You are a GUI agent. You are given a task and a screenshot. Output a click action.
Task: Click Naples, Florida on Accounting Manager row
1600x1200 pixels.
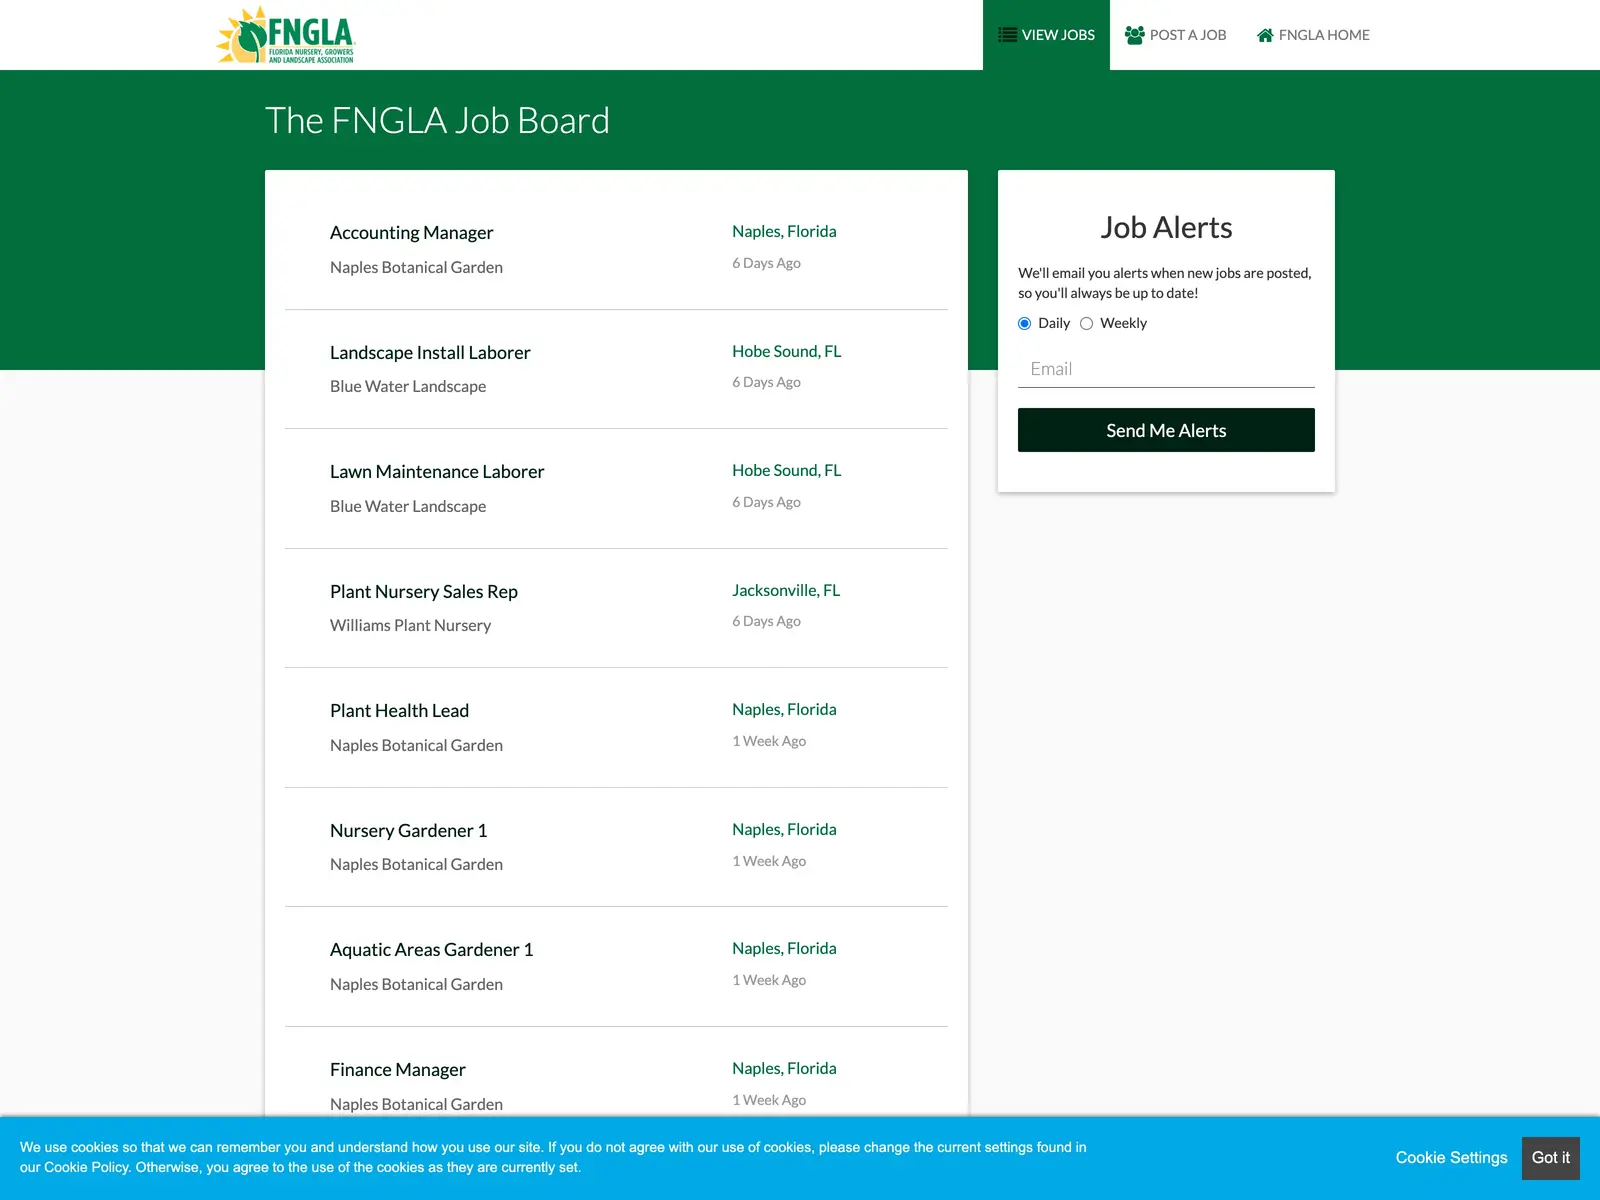click(x=784, y=231)
